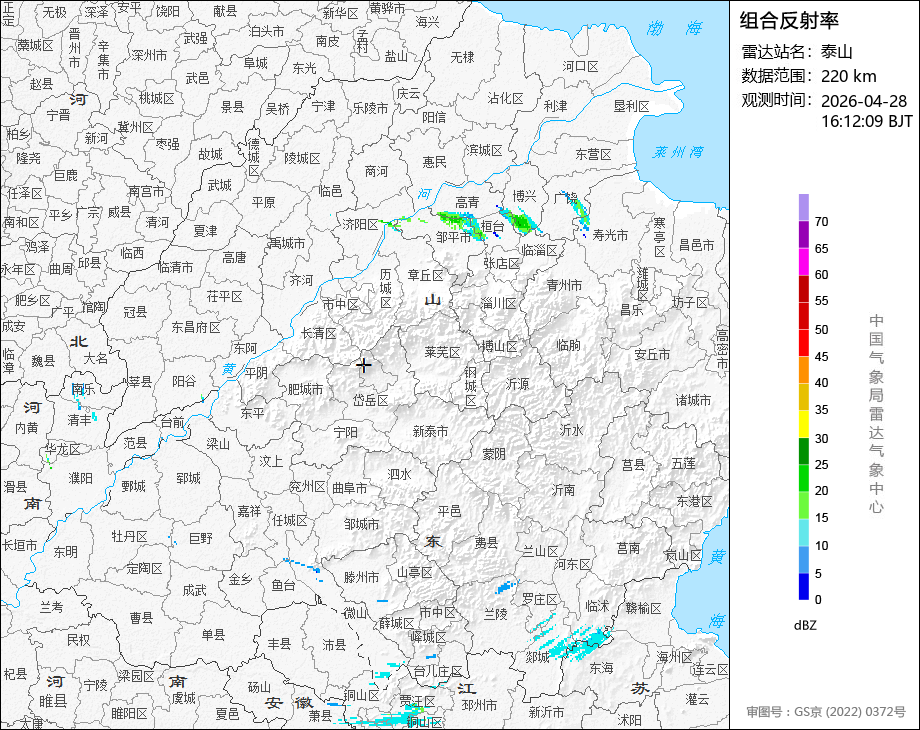Screen dimensions: 920x730
Task: Select the station name 泰山
Action: 836,52
